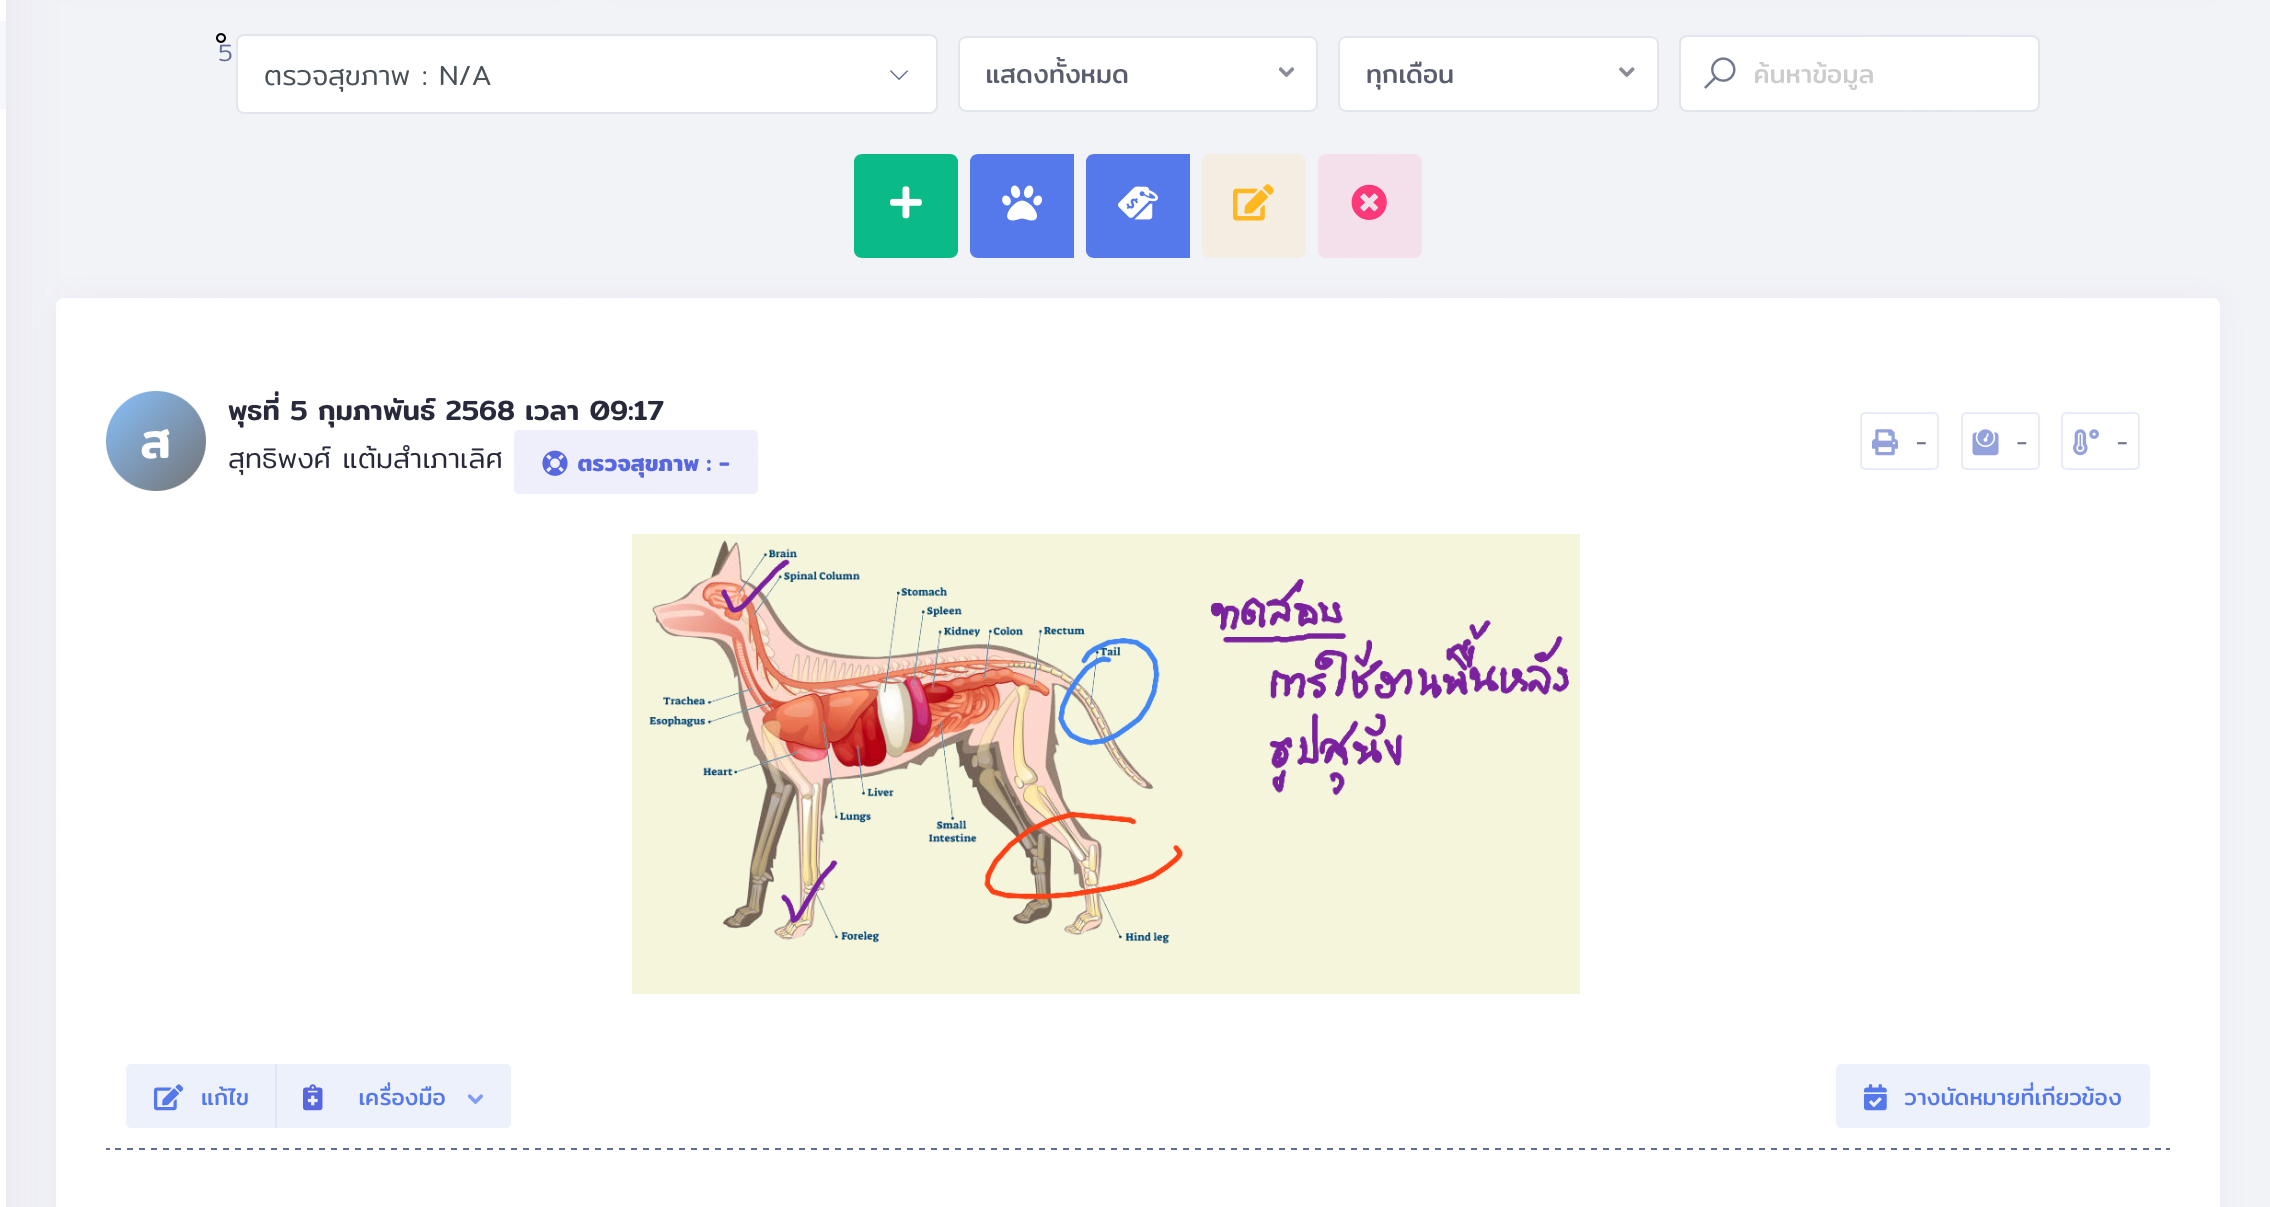2270x1207 pixels.
Task: Open the ทุกเดือน month dropdown
Action: pos(1497,74)
